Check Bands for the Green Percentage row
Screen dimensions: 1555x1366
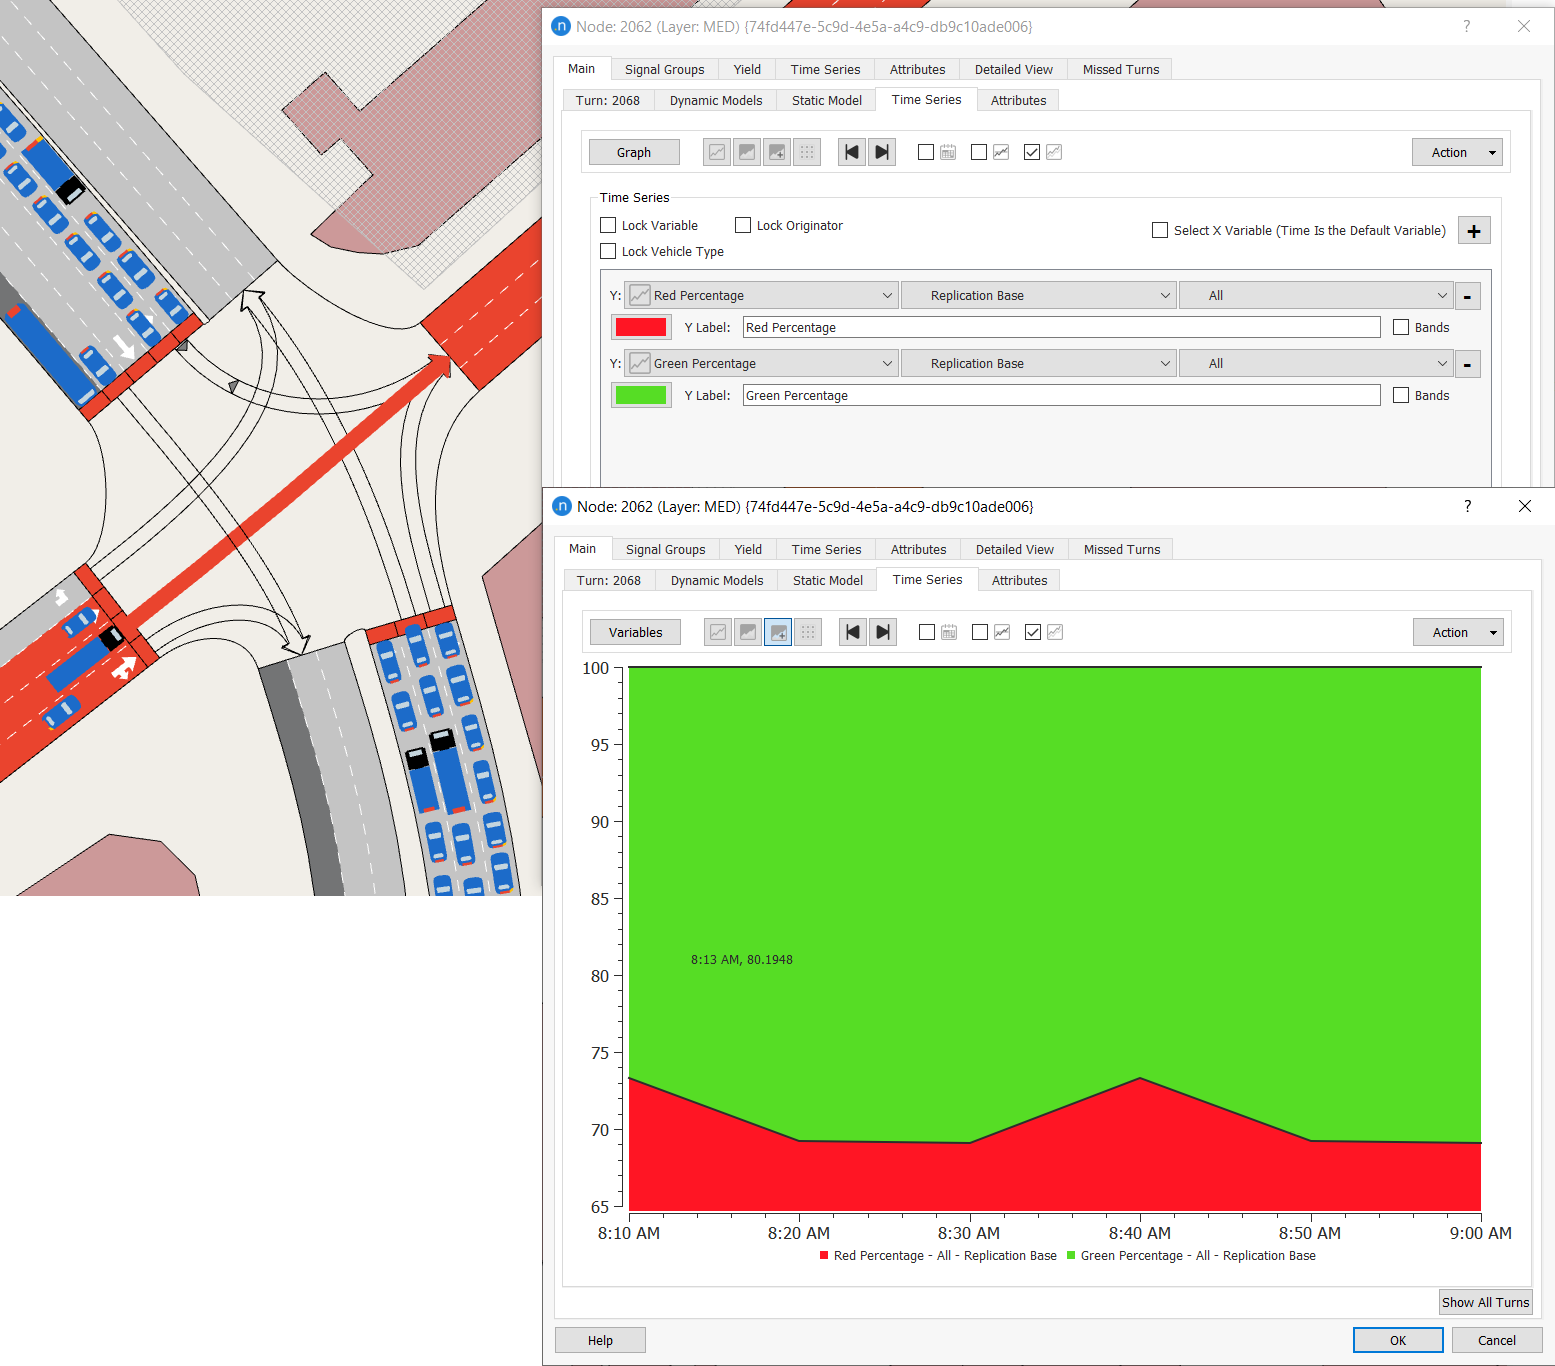click(1401, 395)
